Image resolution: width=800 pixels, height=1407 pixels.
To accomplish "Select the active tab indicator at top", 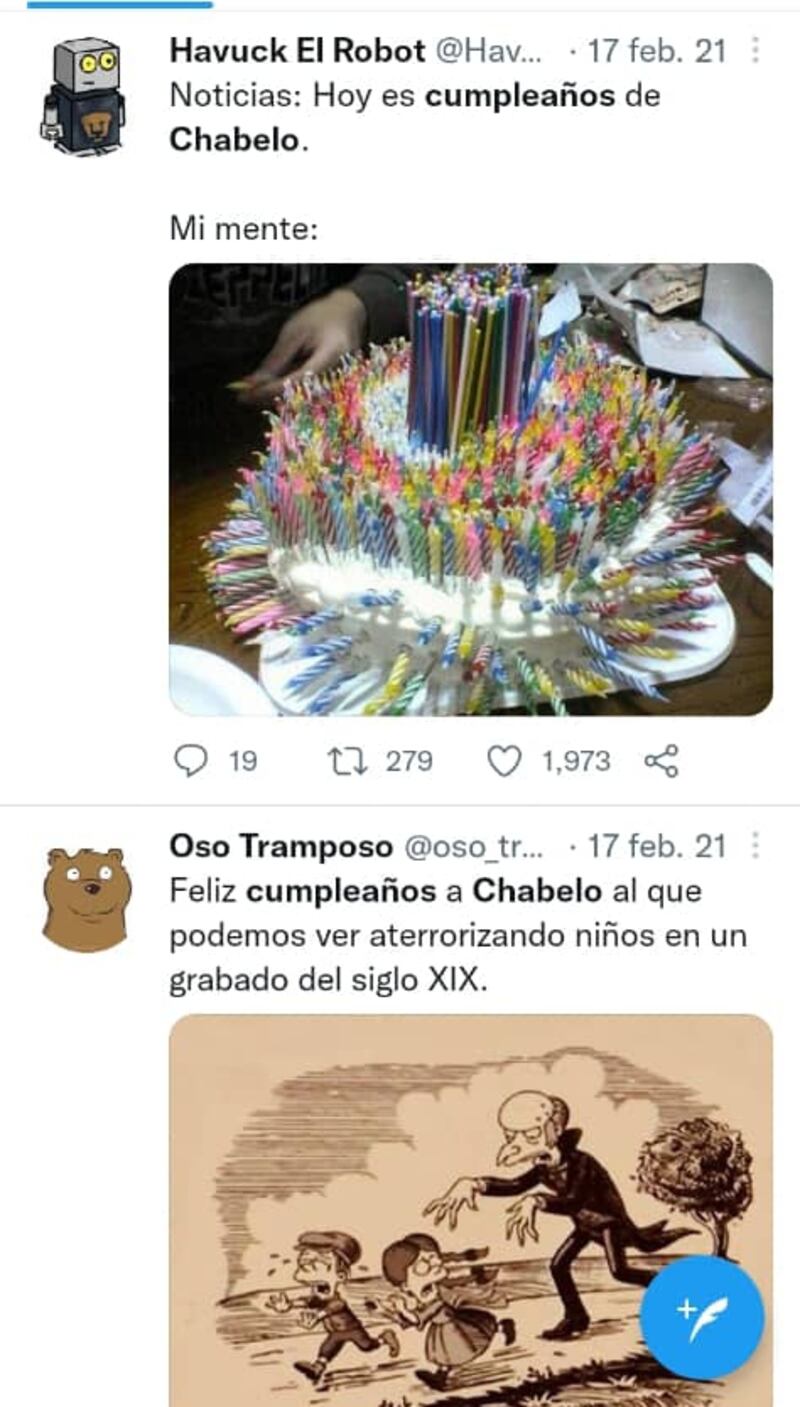I will click(120, 4).
